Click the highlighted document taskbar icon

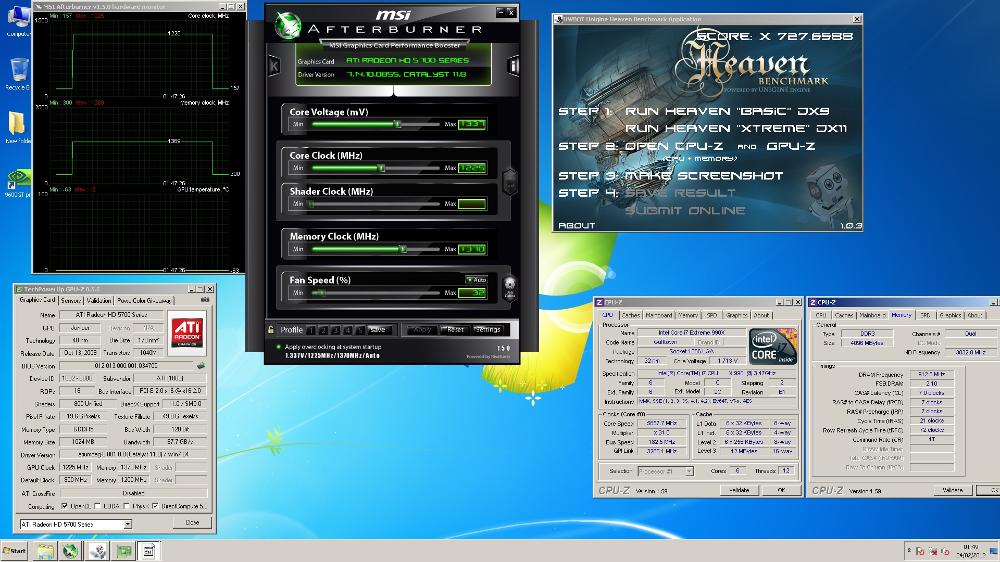(149, 551)
